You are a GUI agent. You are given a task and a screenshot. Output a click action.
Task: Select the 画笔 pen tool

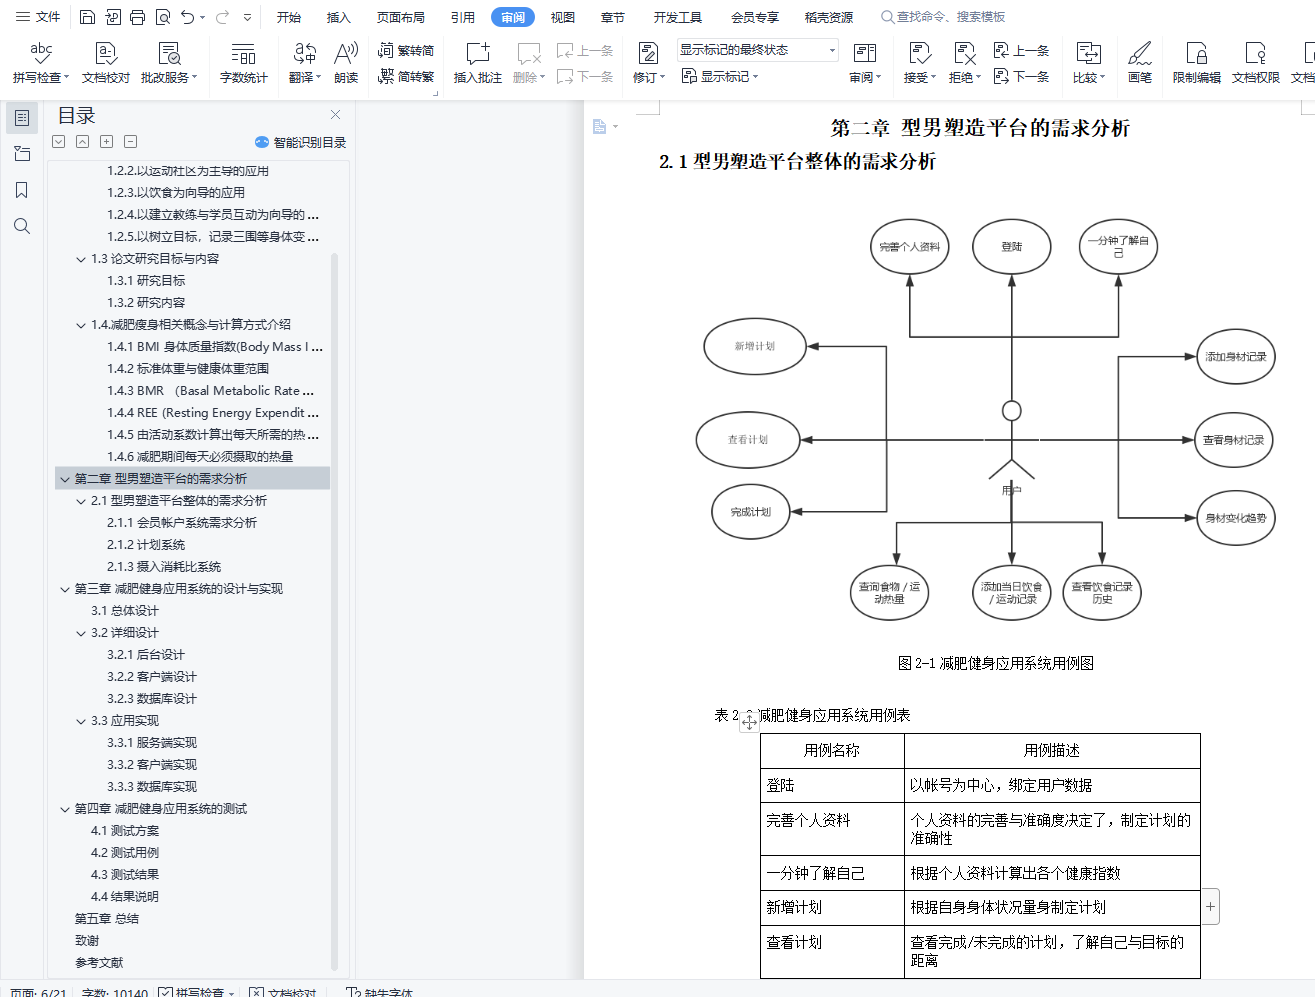pos(1140,63)
